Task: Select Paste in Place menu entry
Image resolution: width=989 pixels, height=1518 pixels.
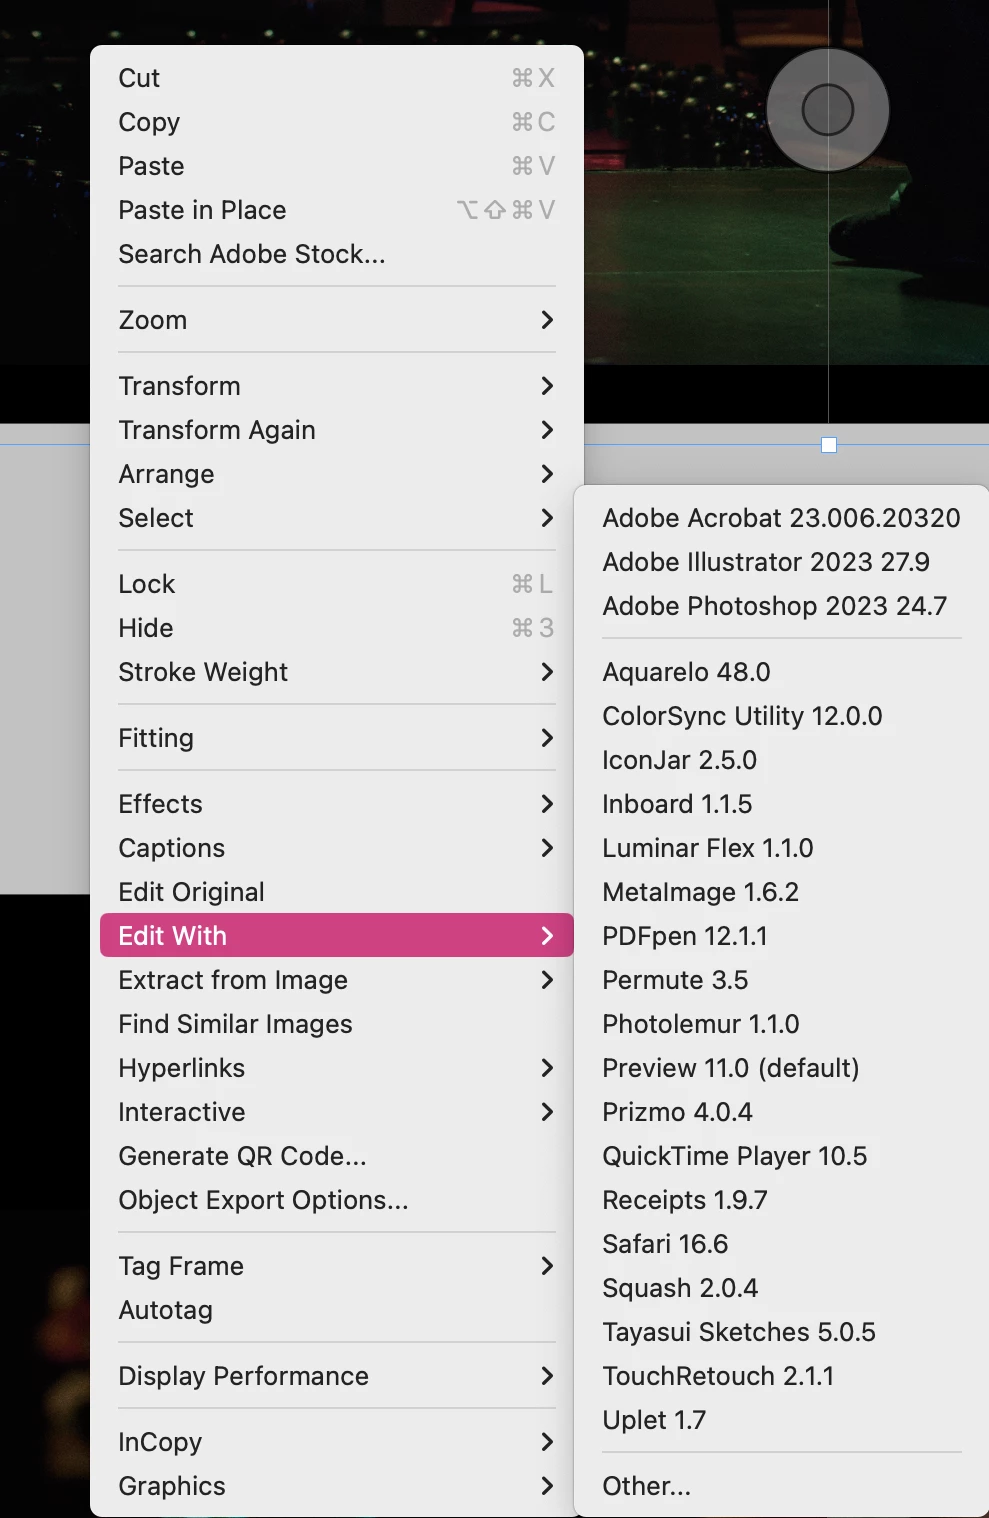Action: (x=337, y=210)
